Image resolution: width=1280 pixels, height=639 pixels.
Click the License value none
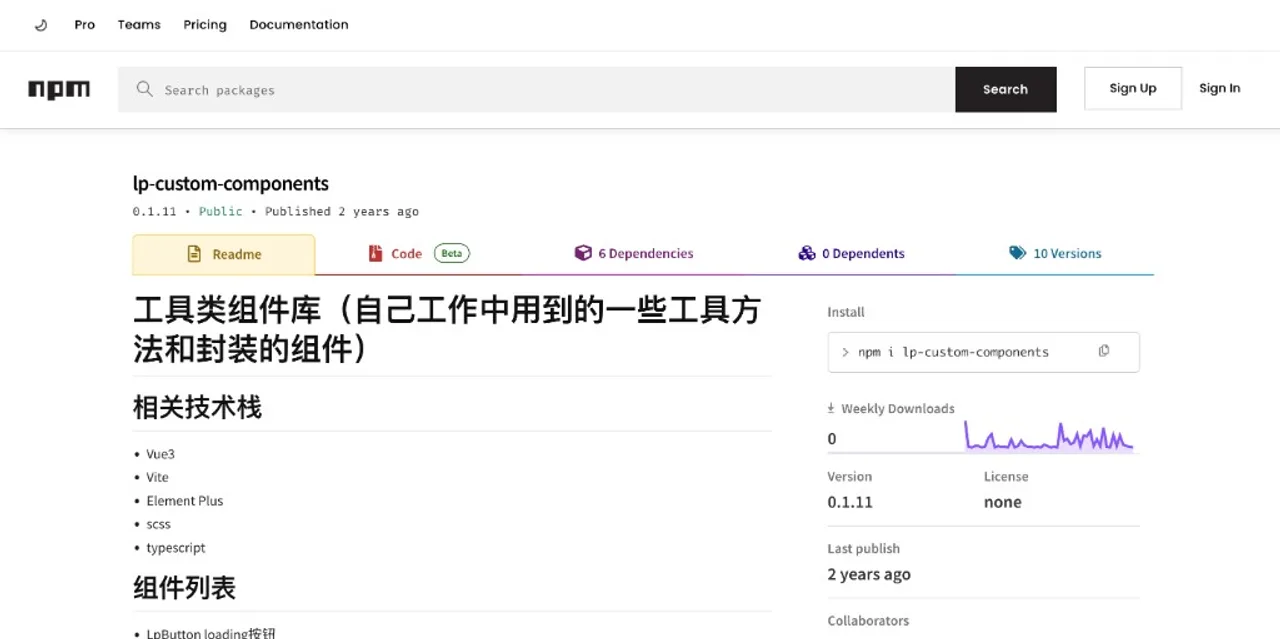[x=1003, y=502]
